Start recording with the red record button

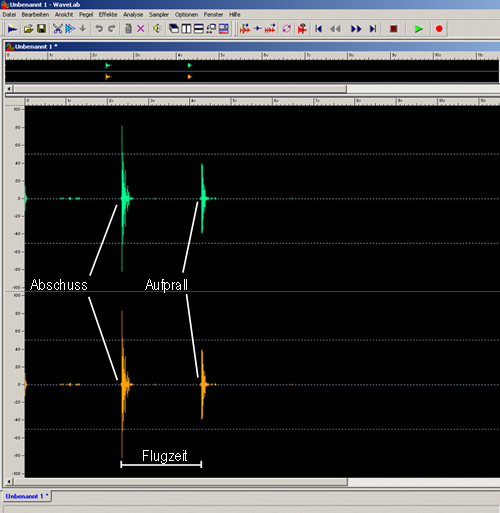439,29
